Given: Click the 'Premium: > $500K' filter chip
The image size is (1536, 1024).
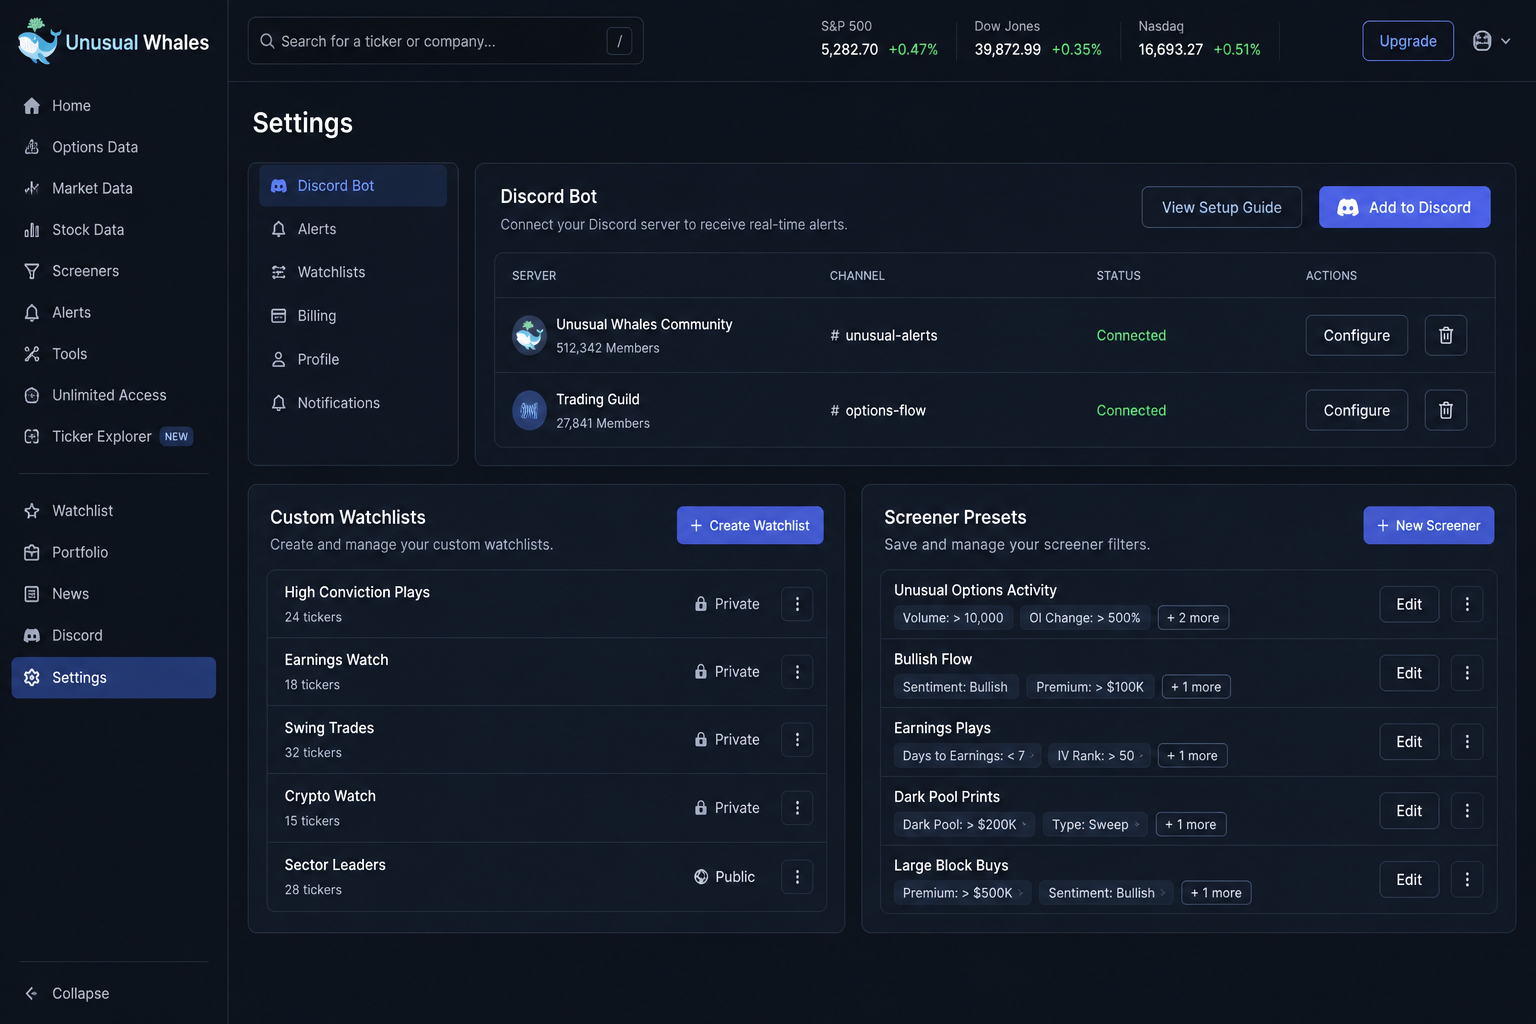Looking at the screenshot, I should click(961, 893).
